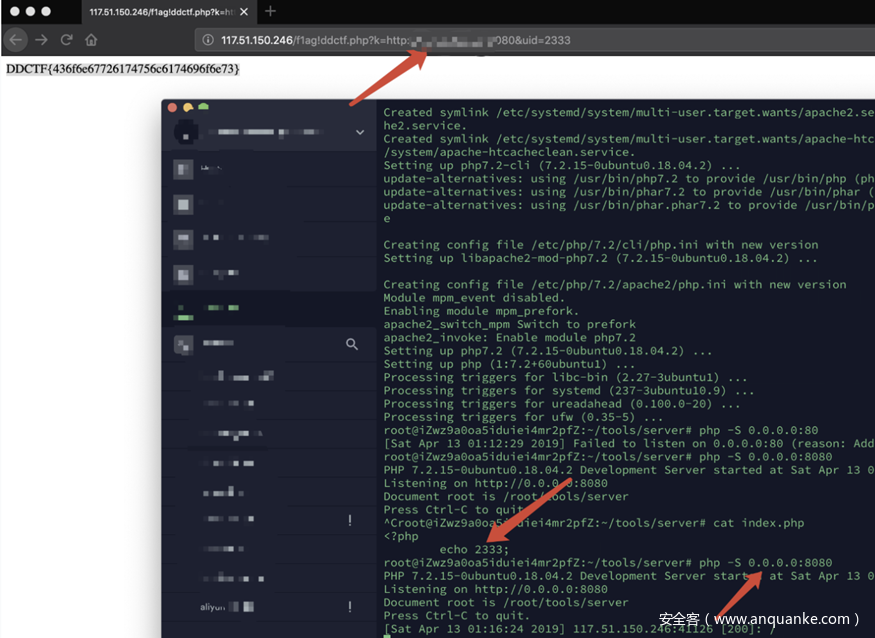Viewport: 875px width, 638px height.
Task: Click the profile avatar in sidebar header
Action: [x=184, y=132]
